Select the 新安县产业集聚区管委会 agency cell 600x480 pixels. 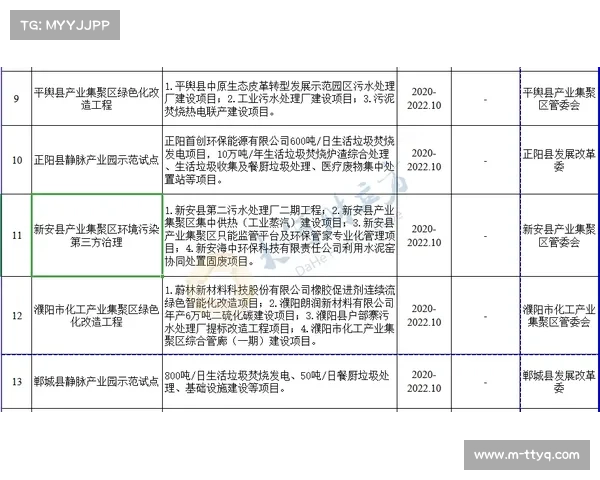556,235
